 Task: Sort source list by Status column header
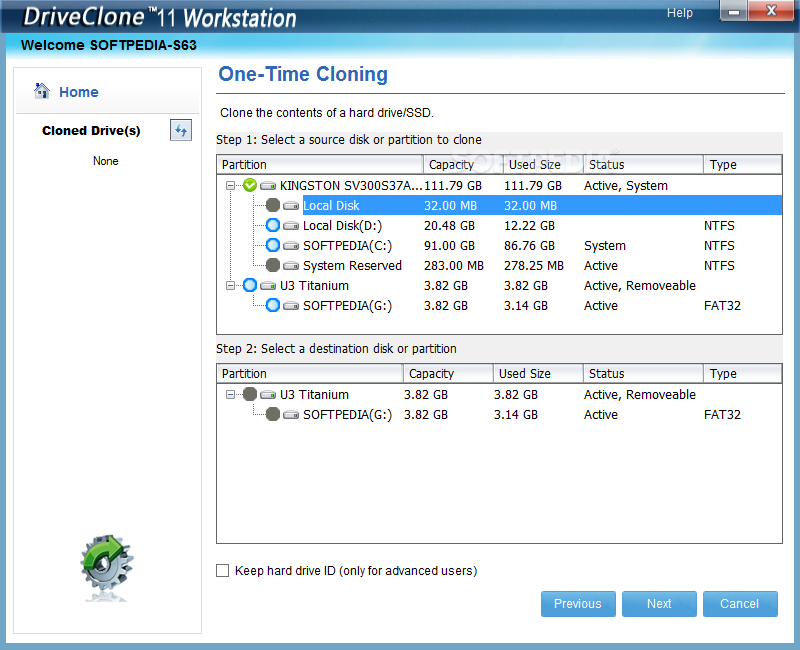click(x=643, y=165)
